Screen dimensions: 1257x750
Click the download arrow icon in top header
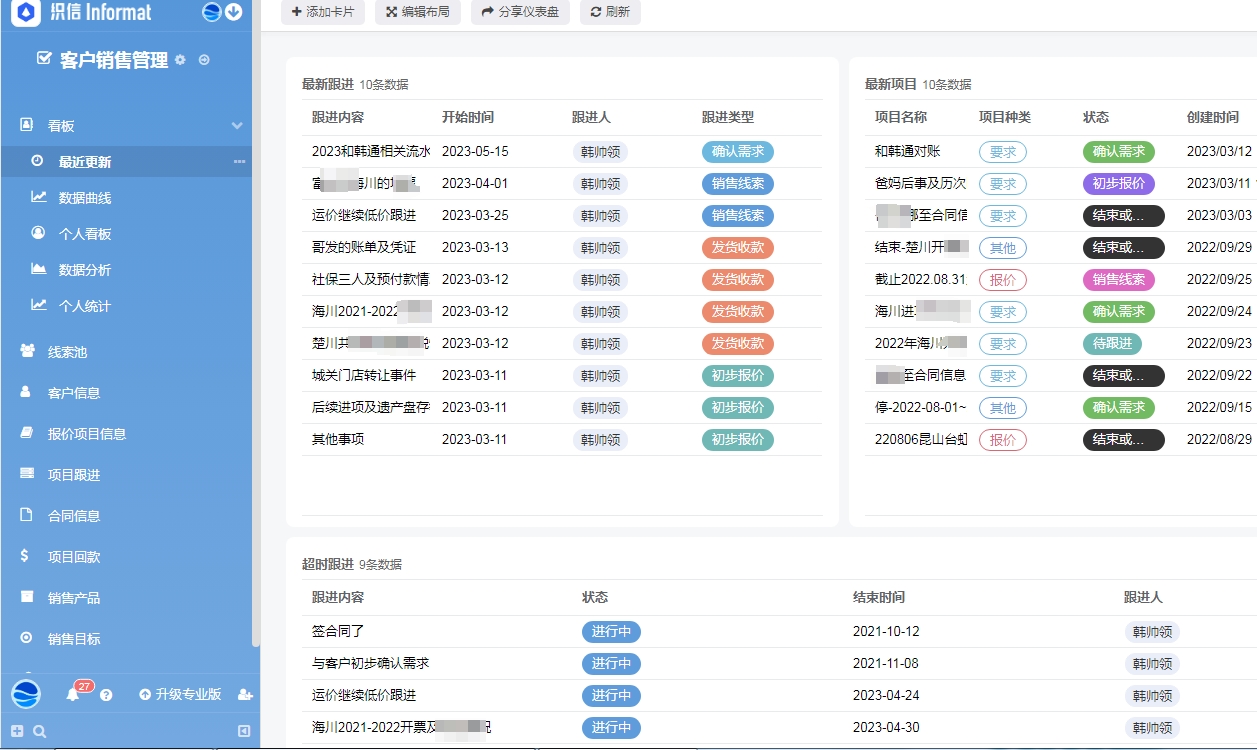[234, 12]
